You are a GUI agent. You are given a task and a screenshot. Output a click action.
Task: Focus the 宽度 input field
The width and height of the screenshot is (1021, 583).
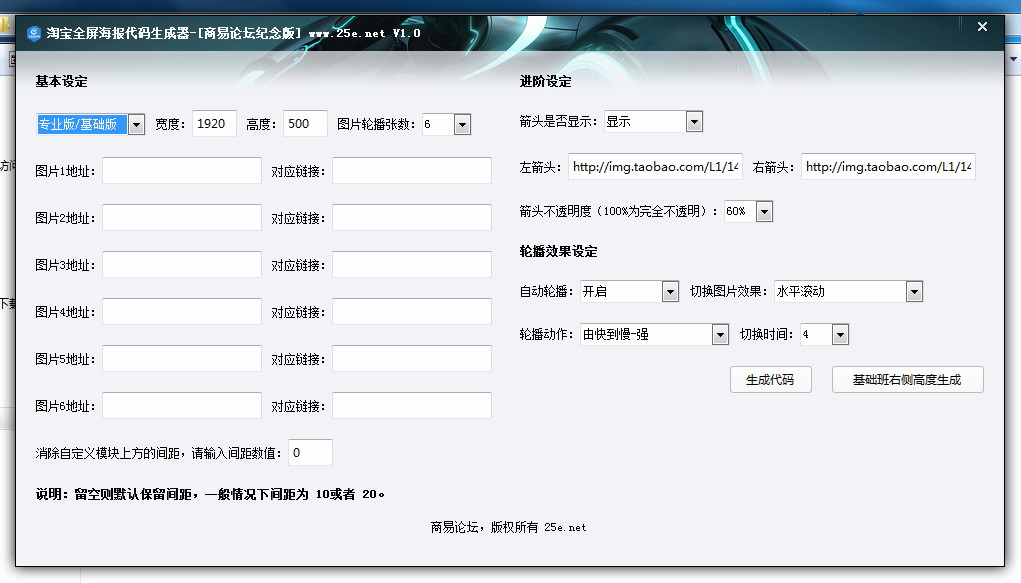214,124
